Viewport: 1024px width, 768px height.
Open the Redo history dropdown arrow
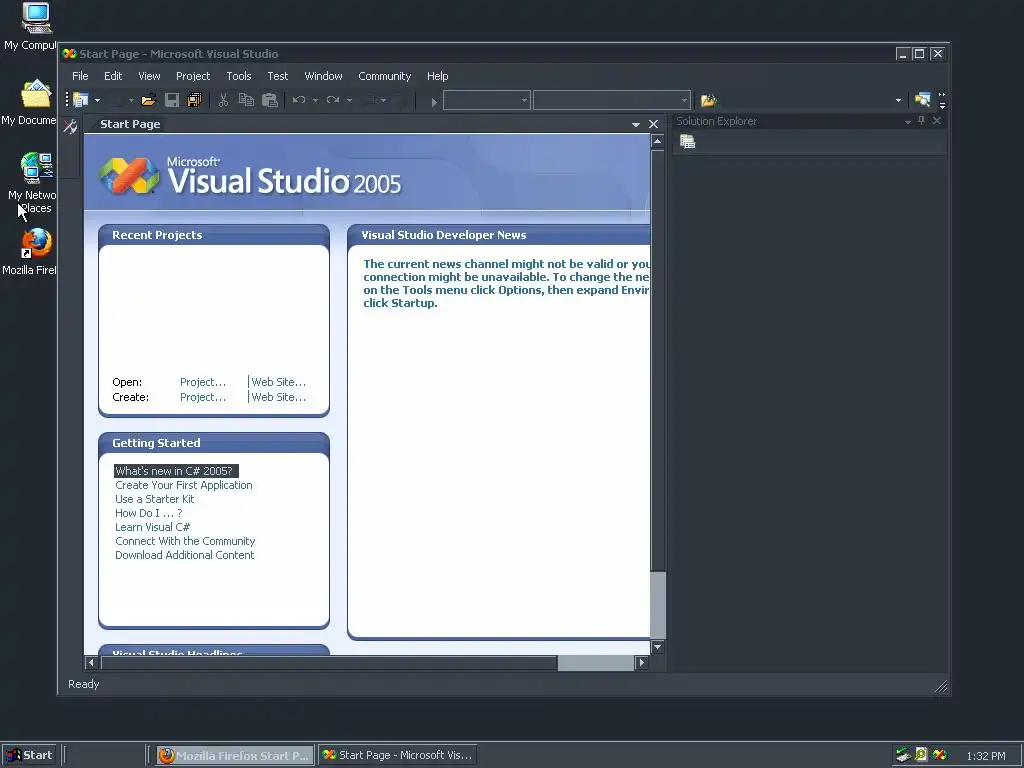coord(349,101)
